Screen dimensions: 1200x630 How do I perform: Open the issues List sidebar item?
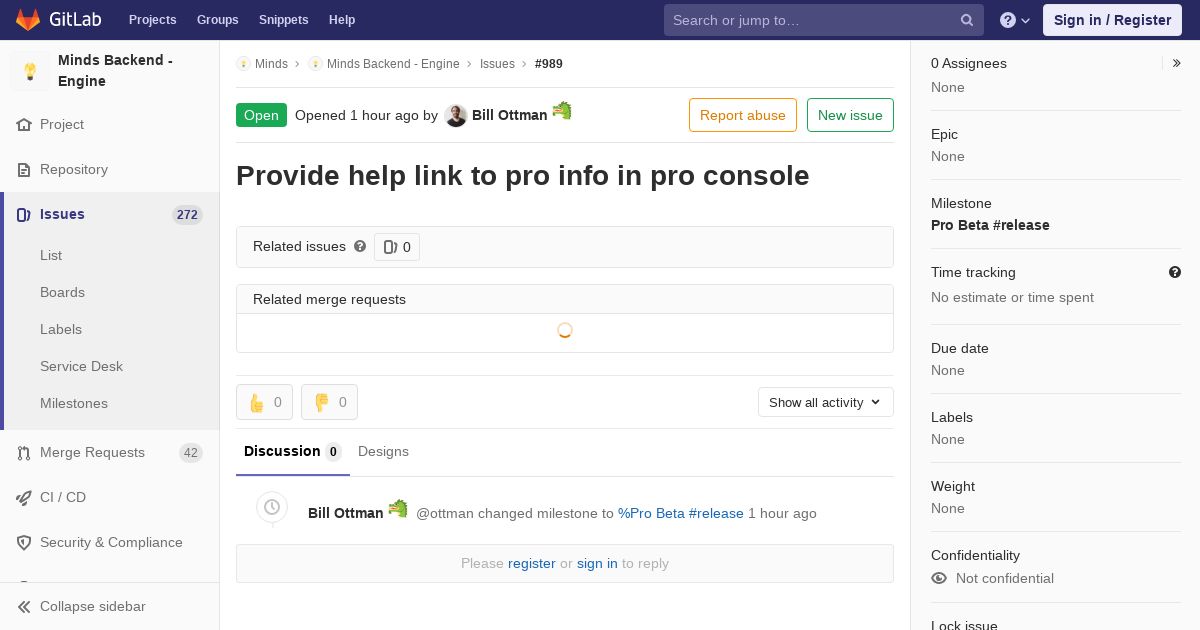pos(51,255)
